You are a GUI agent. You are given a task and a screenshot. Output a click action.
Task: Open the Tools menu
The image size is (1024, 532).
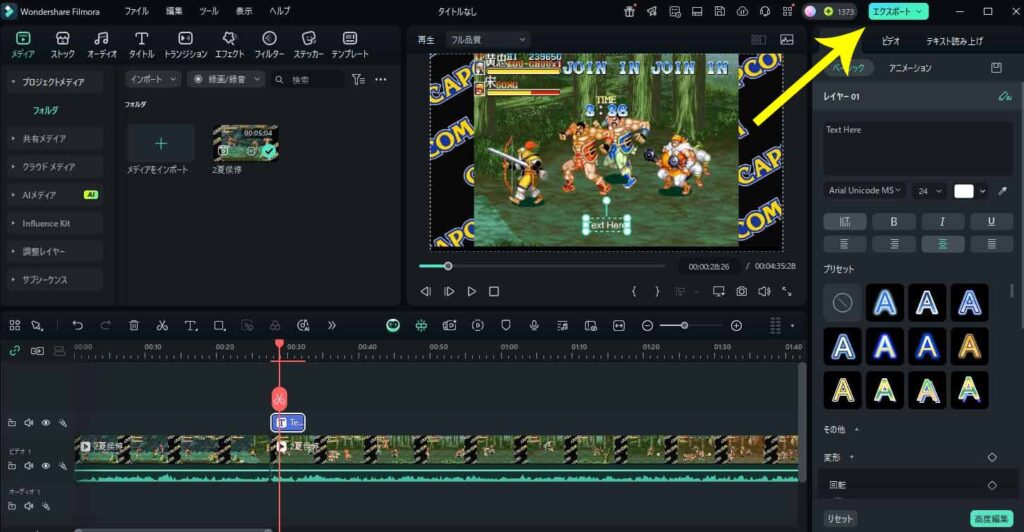[209, 11]
